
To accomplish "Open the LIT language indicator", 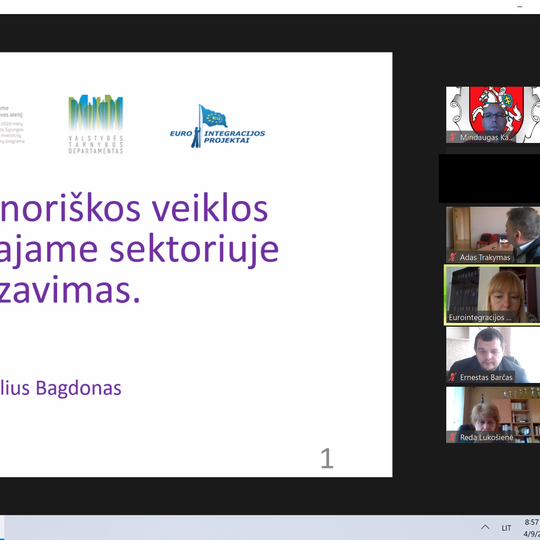I will (506, 528).
